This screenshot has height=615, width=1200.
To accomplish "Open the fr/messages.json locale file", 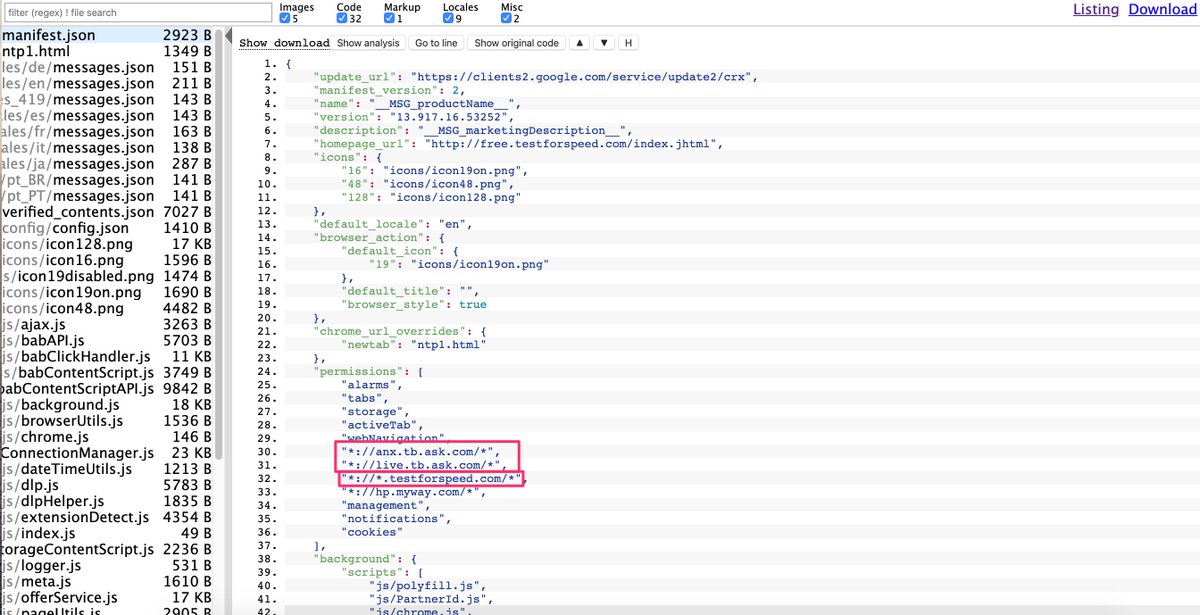I will point(106,131).
